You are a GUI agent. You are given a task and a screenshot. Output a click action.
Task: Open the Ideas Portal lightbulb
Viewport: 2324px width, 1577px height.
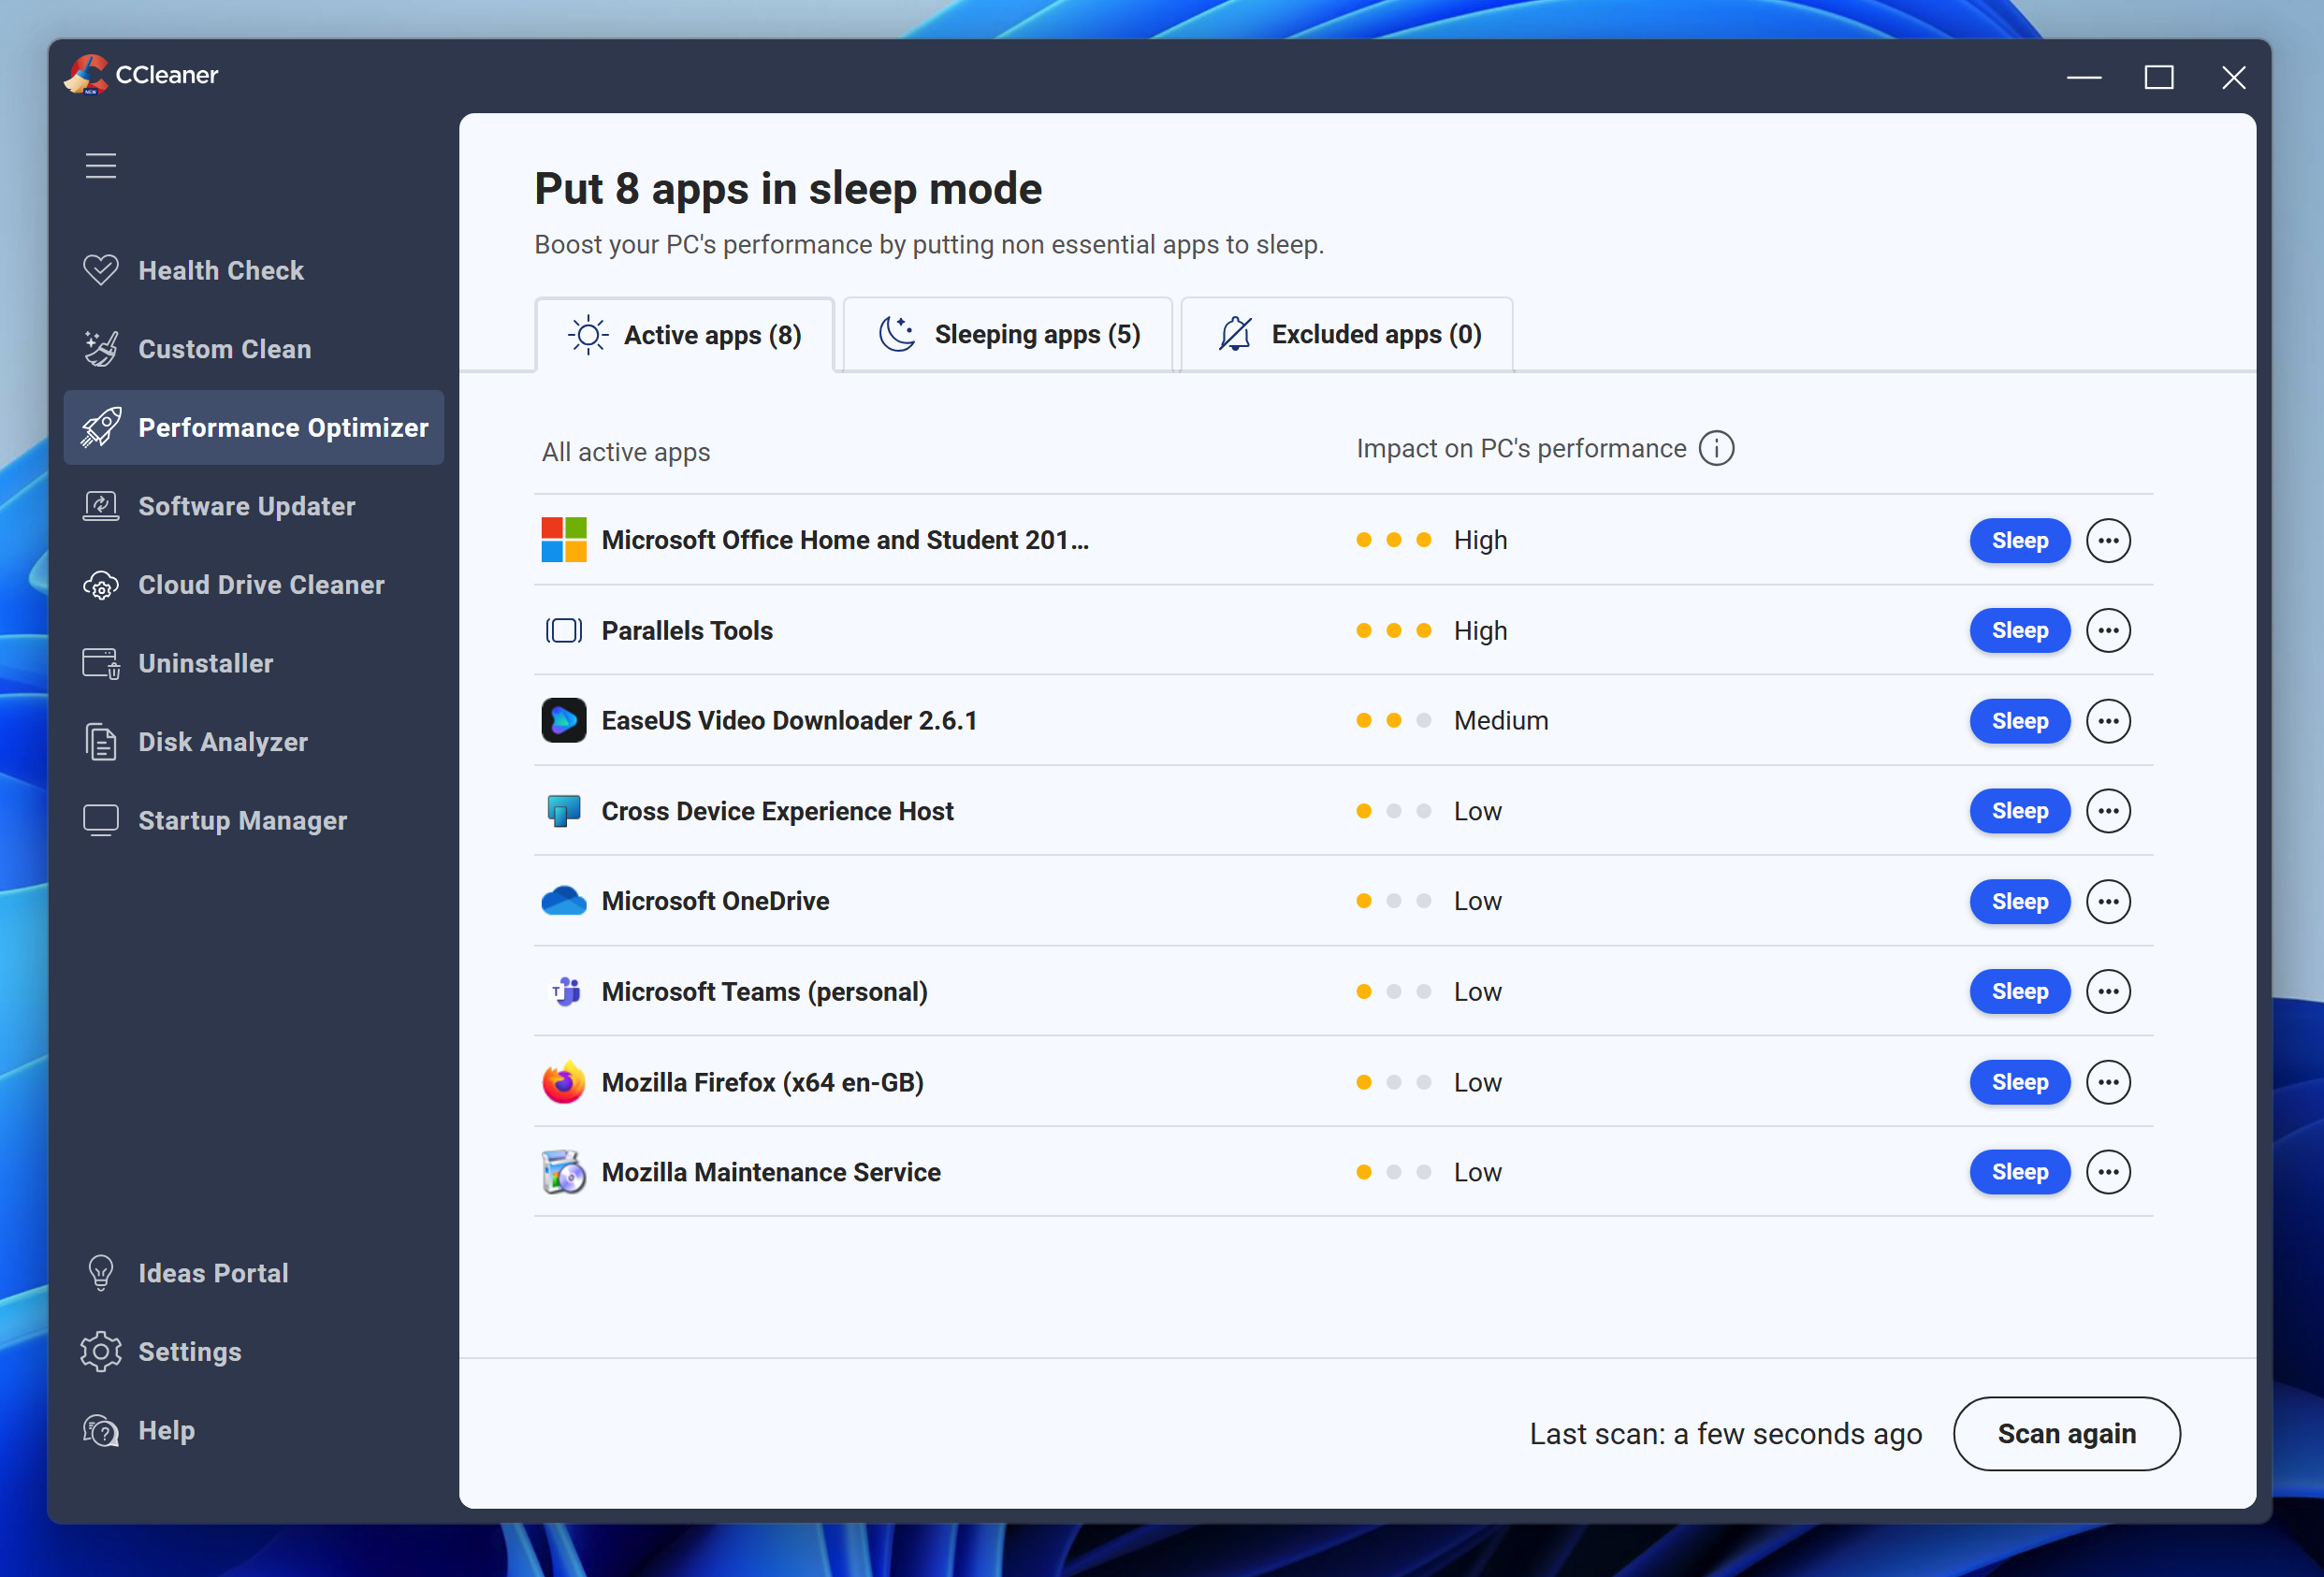pos(101,1273)
